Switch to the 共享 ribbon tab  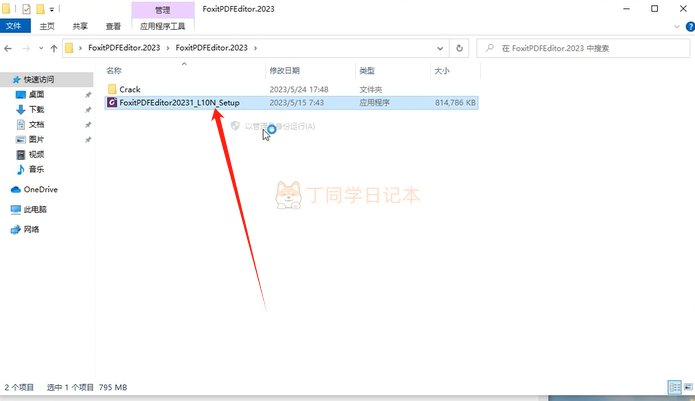pyautogui.click(x=80, y=26)
